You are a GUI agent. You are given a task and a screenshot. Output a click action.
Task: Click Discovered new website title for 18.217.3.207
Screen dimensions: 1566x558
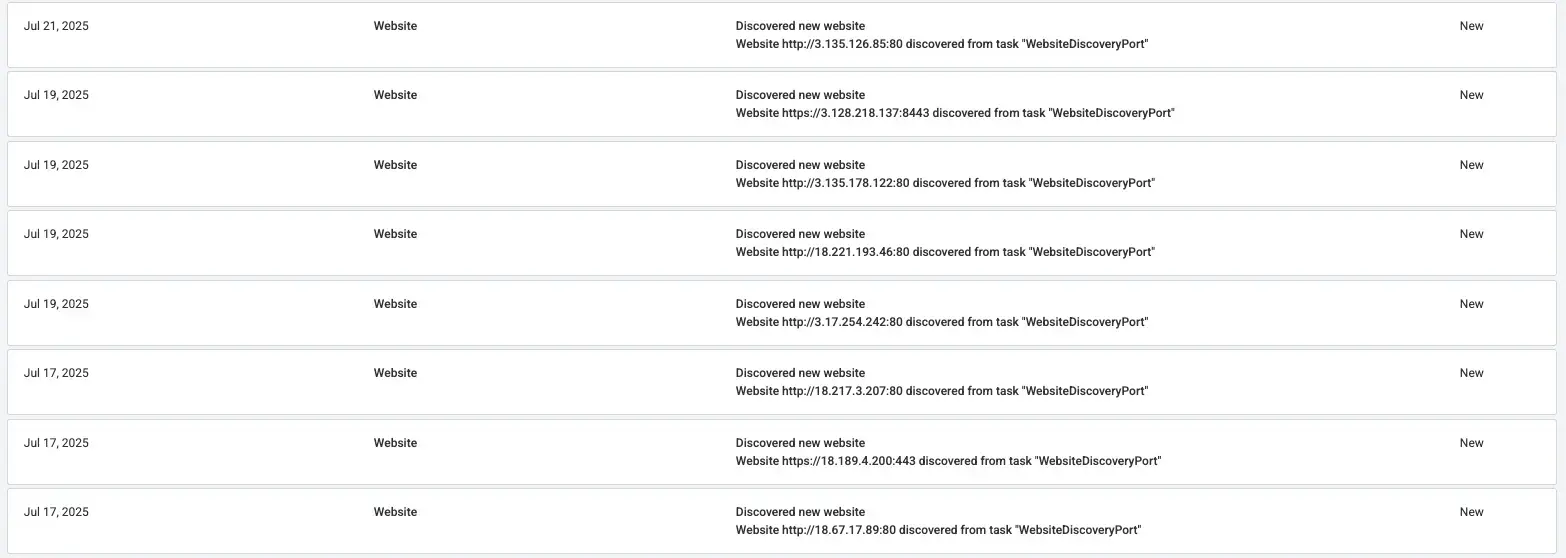[800, 373]
